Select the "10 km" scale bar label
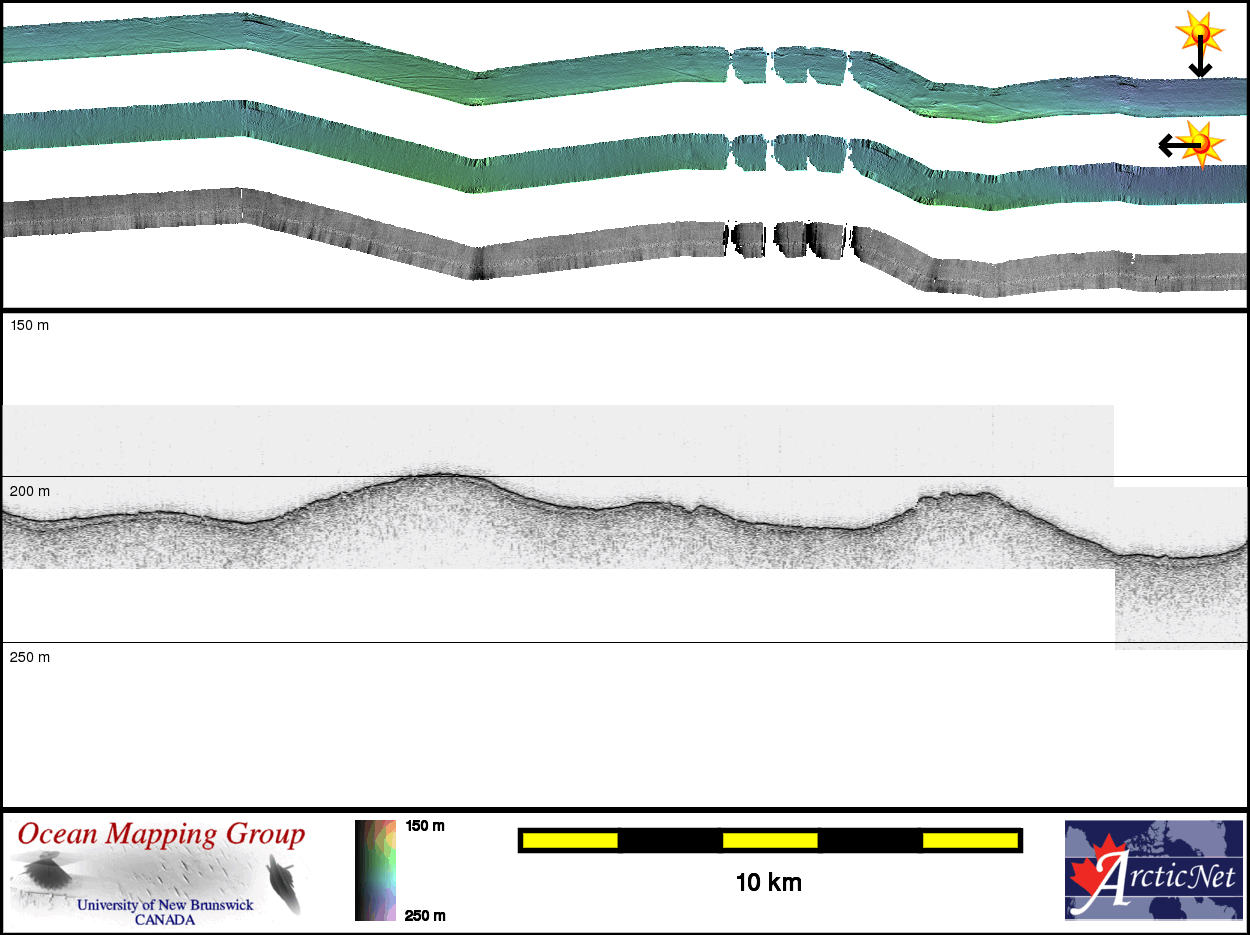Screen dimensions: 1250x935 (x=768, y=883)
